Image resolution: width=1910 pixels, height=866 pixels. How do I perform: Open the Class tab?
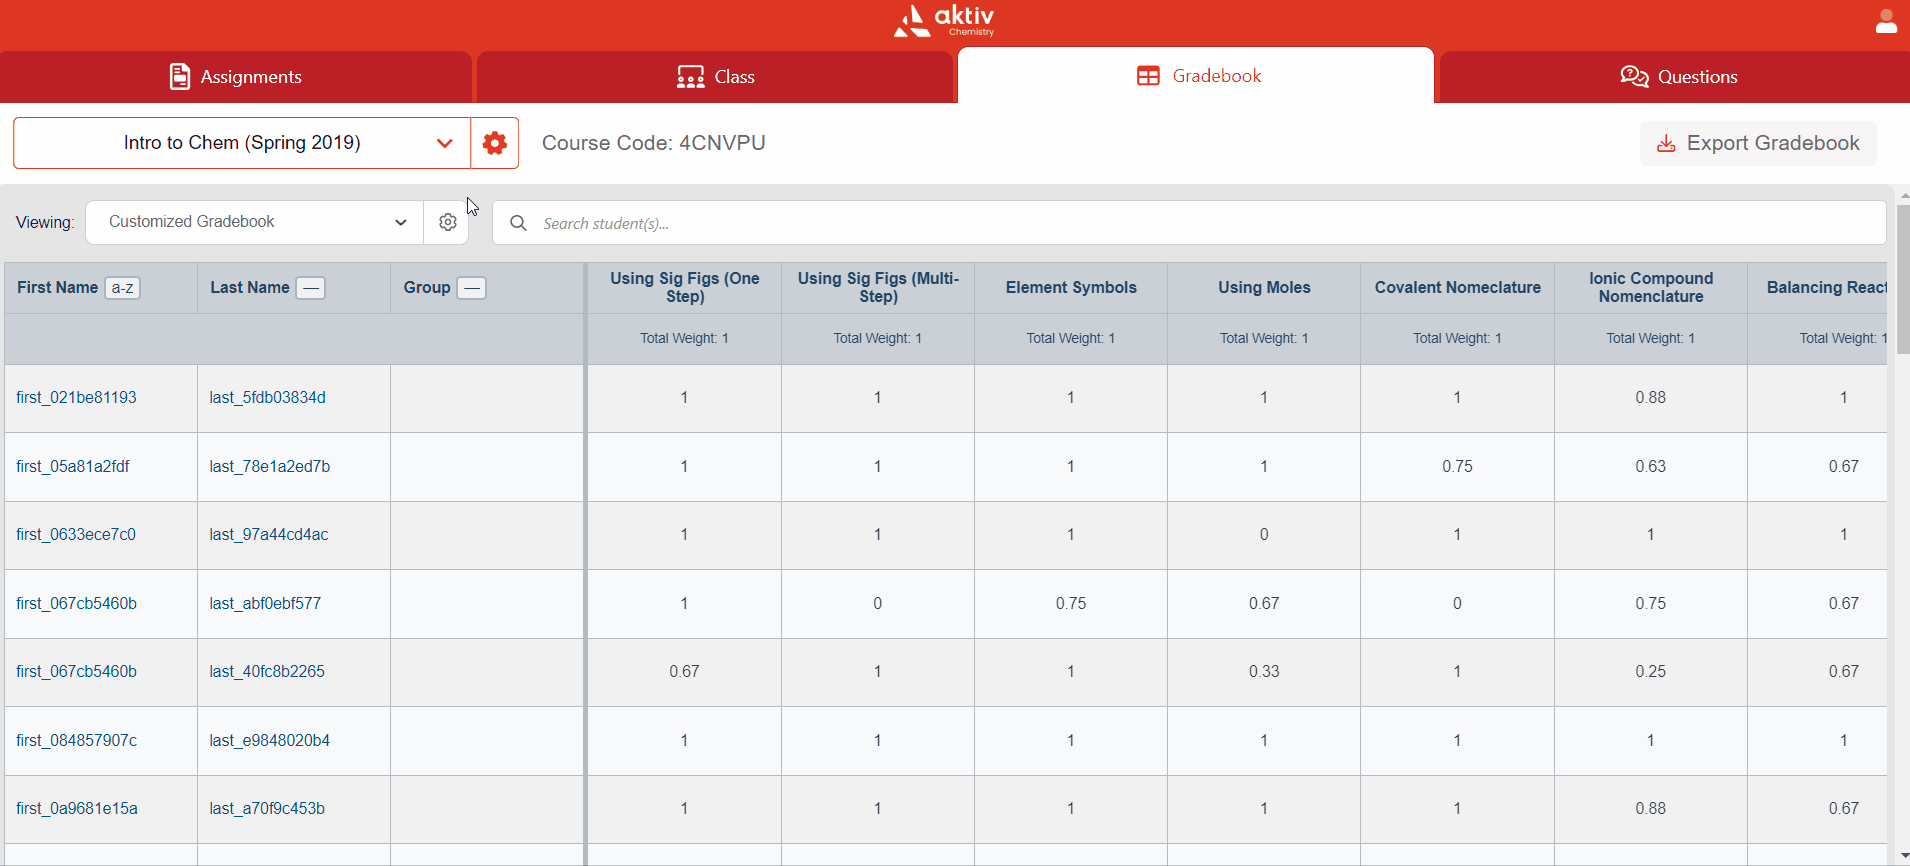tap(715, 77)
